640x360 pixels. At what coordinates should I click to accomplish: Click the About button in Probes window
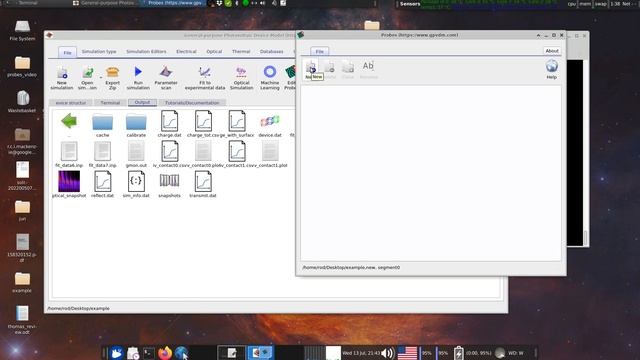(552, 51)
